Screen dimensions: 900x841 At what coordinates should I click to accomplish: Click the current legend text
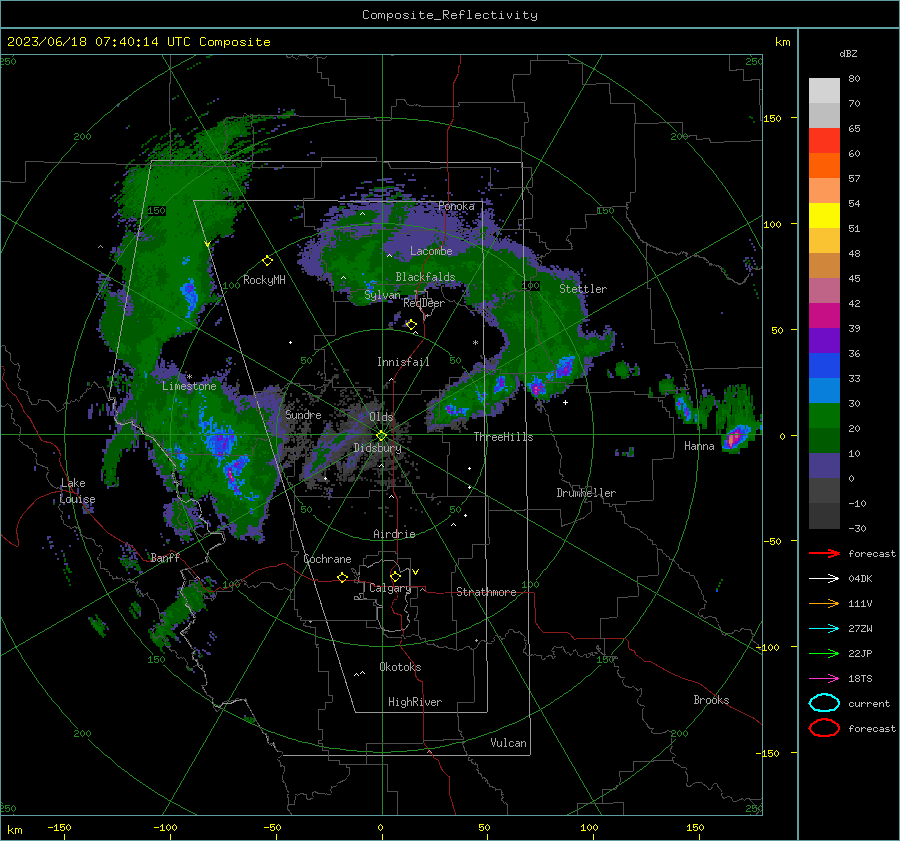point(868,703)
